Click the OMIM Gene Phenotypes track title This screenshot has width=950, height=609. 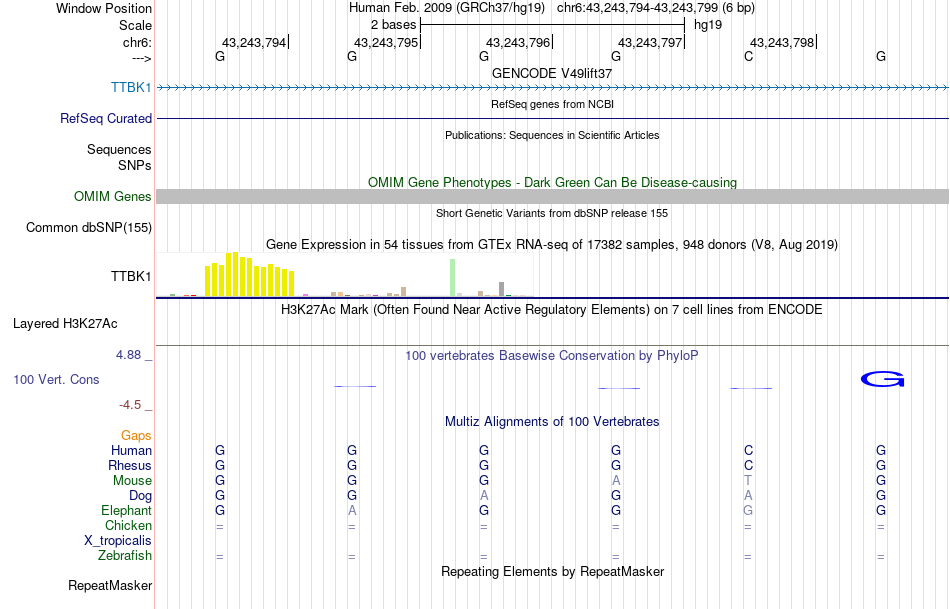(x=552, y=182)
